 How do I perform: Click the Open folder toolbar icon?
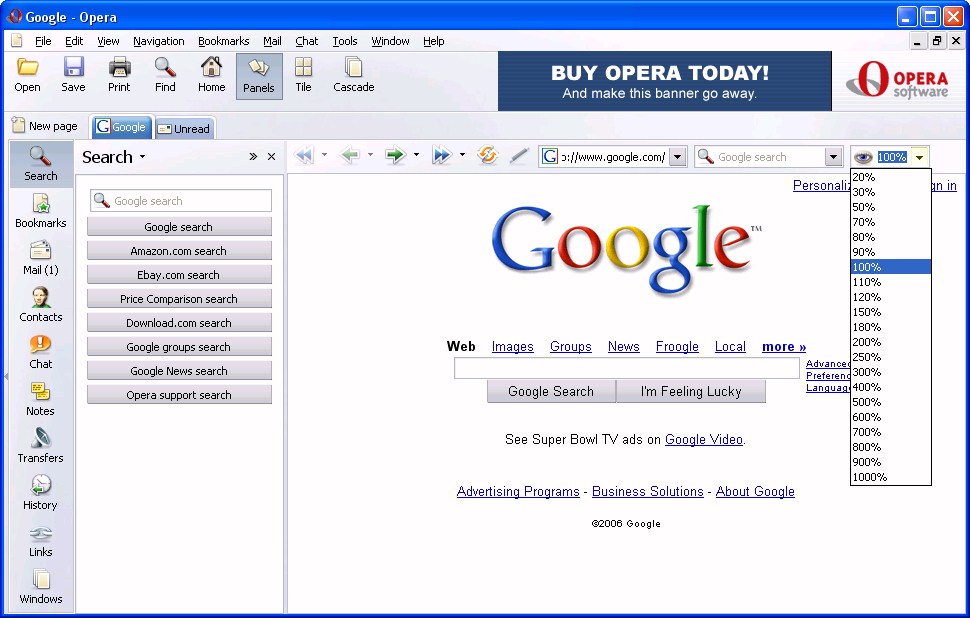pos(27,67)
